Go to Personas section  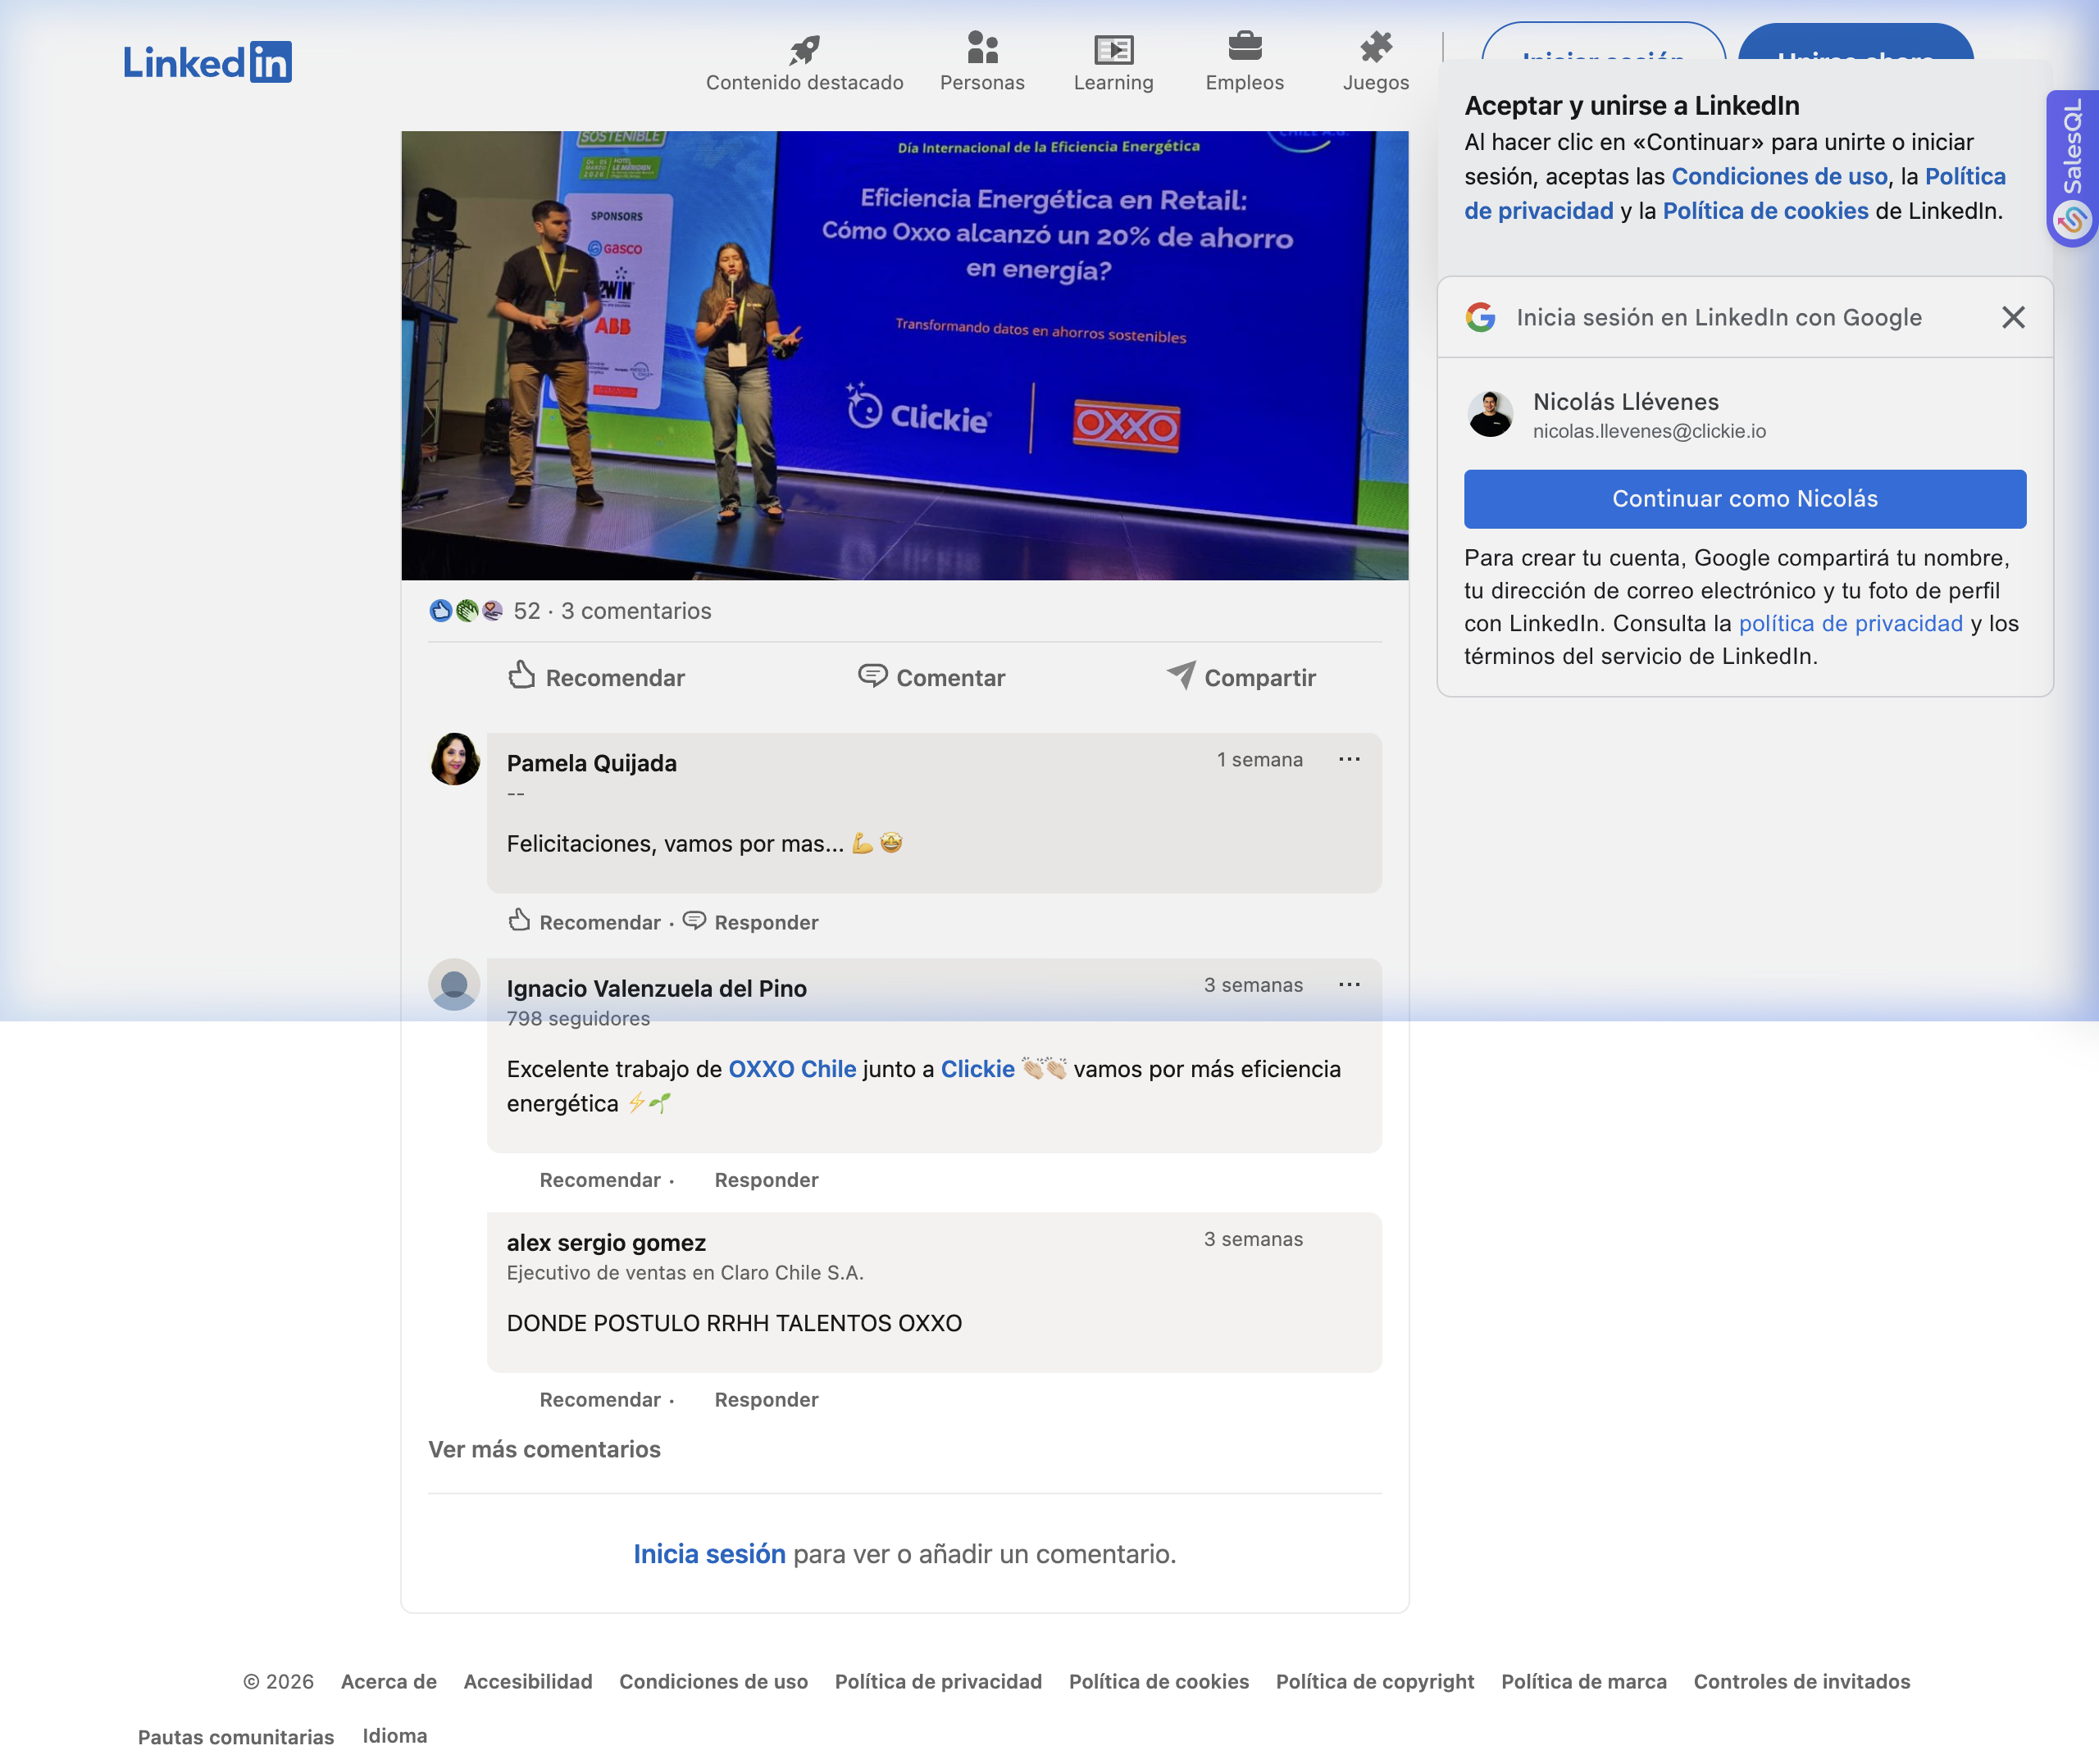point(981,62)
